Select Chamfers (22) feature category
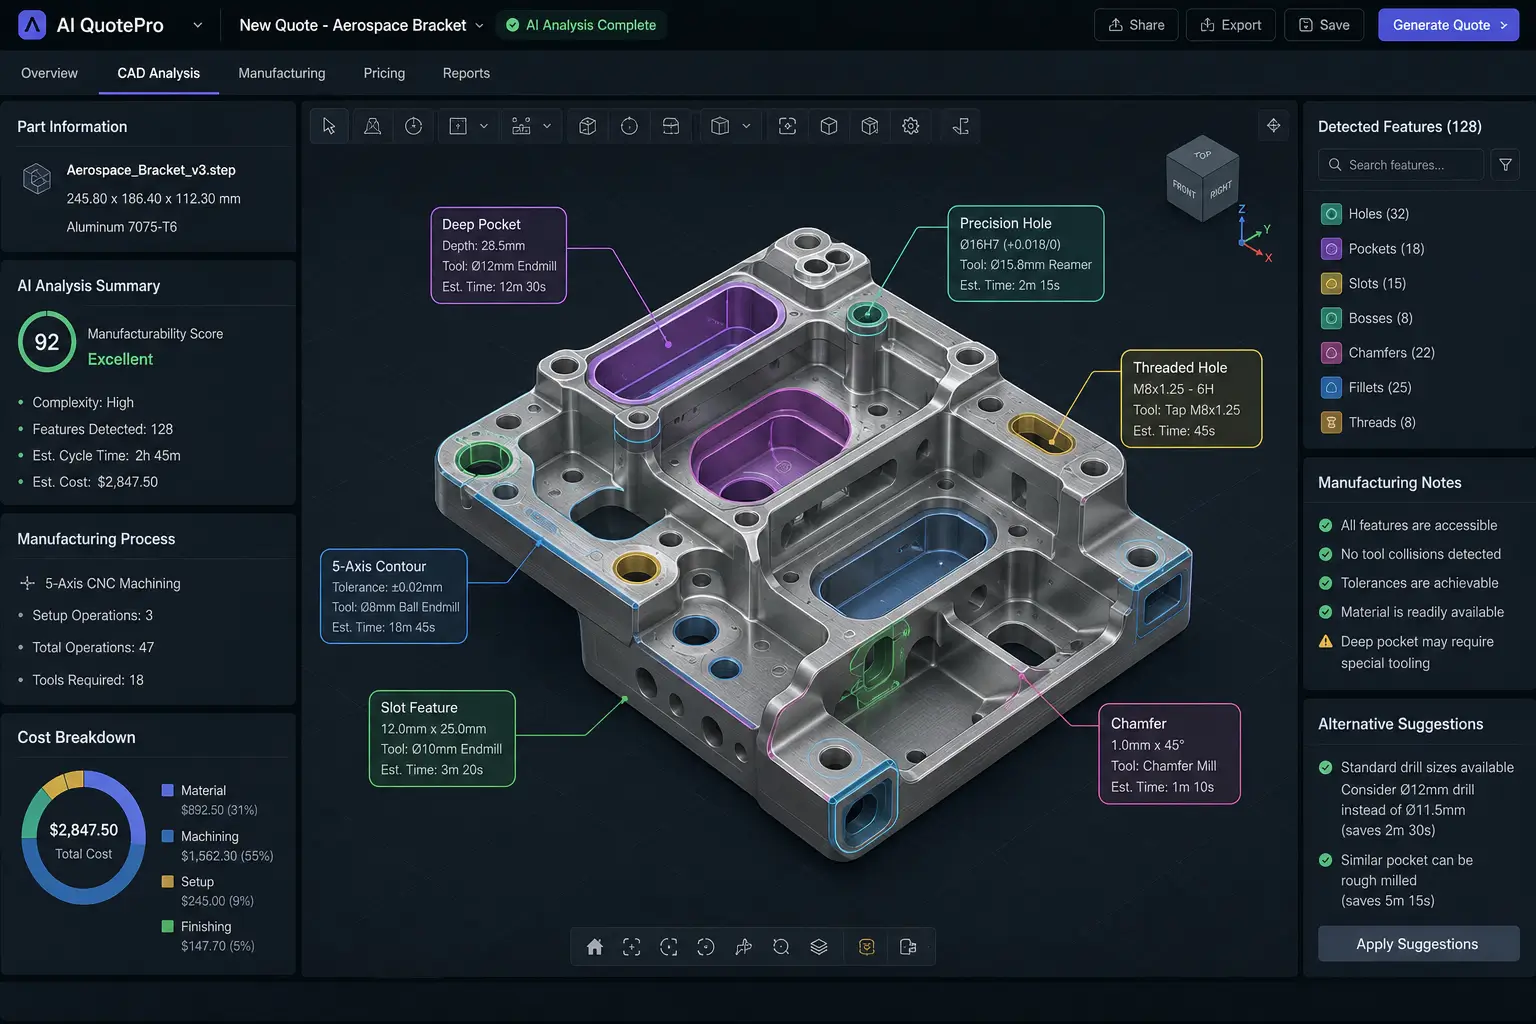Screen dimensions: 1536x1024 point(1378,353)
